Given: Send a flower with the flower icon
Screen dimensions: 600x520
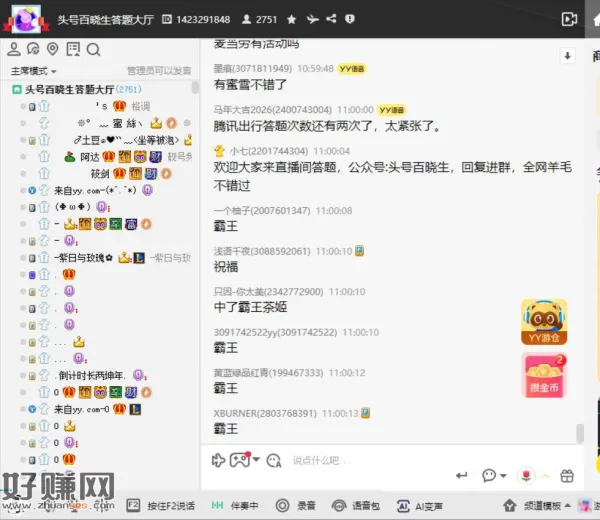Looking at the screenshot, I should [x=527, y=476].
